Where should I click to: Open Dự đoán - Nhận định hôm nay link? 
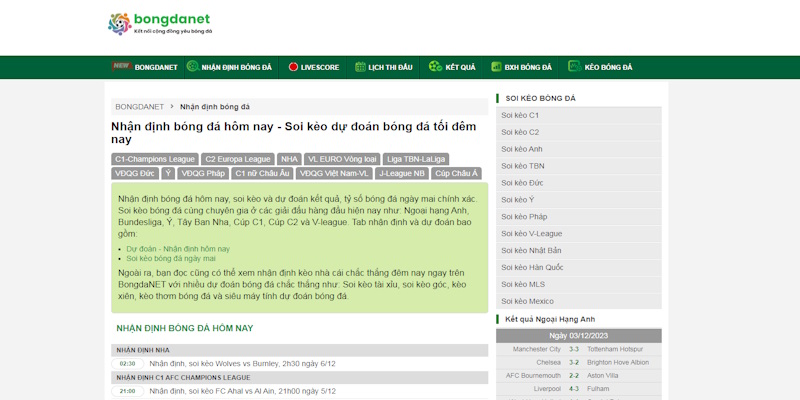(x=178, y=249)
